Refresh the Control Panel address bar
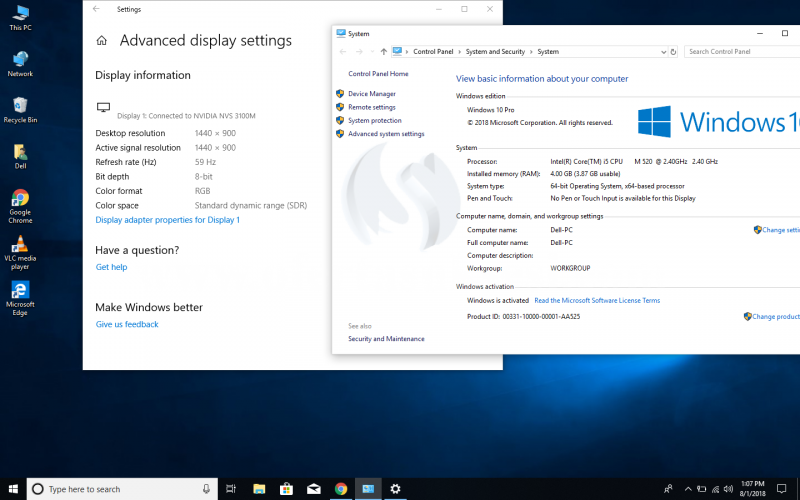800x500 pixels. point(673,52)
